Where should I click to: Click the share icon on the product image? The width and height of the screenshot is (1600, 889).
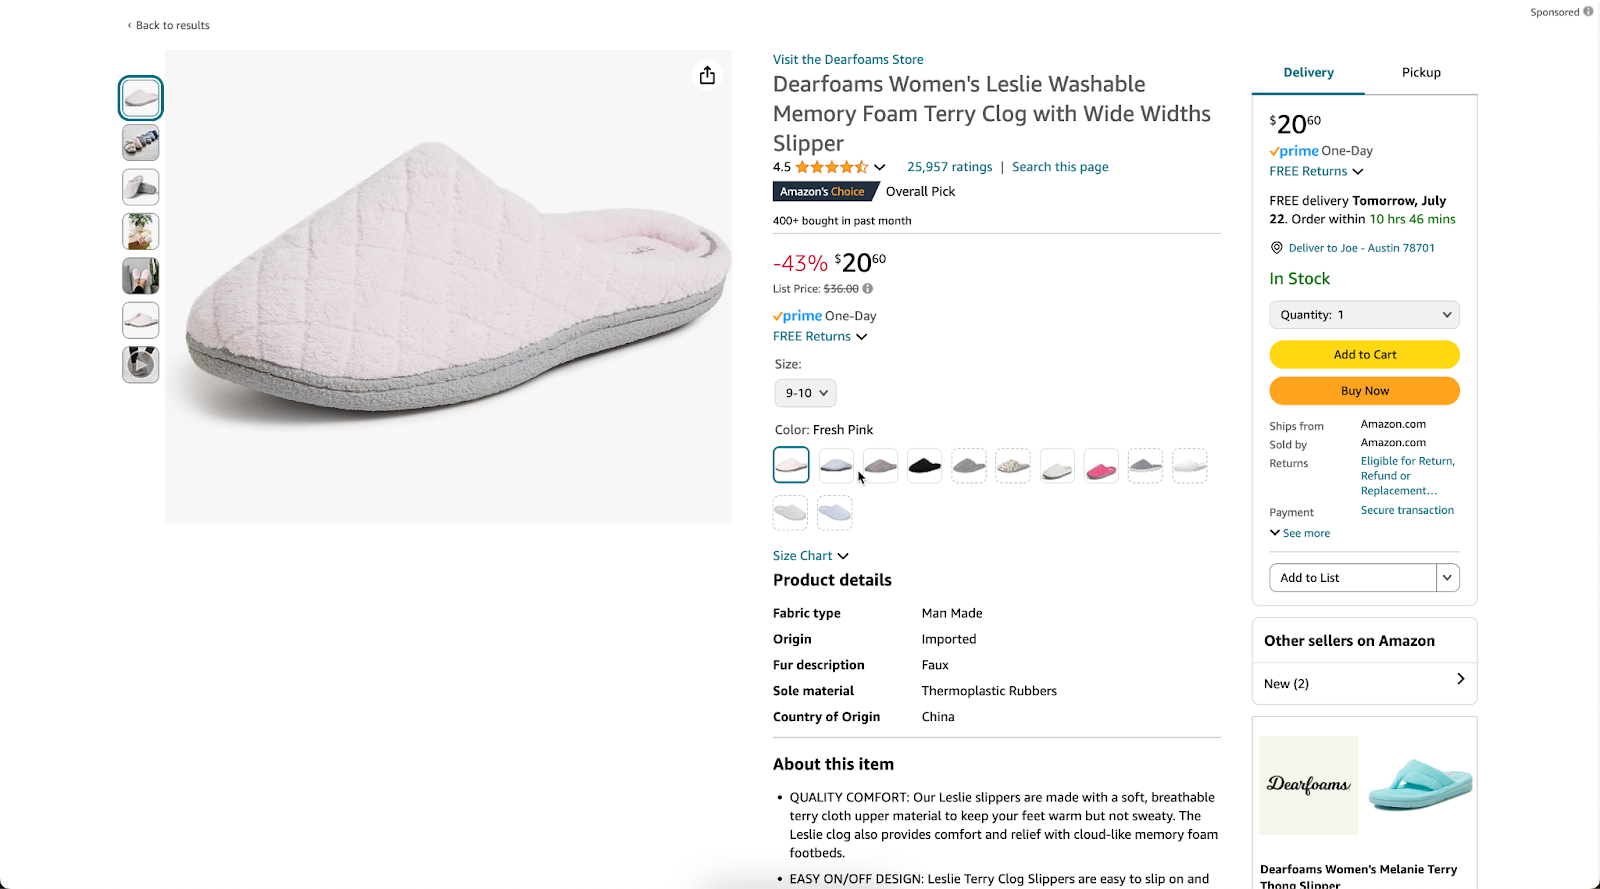(x=707, y=74)
